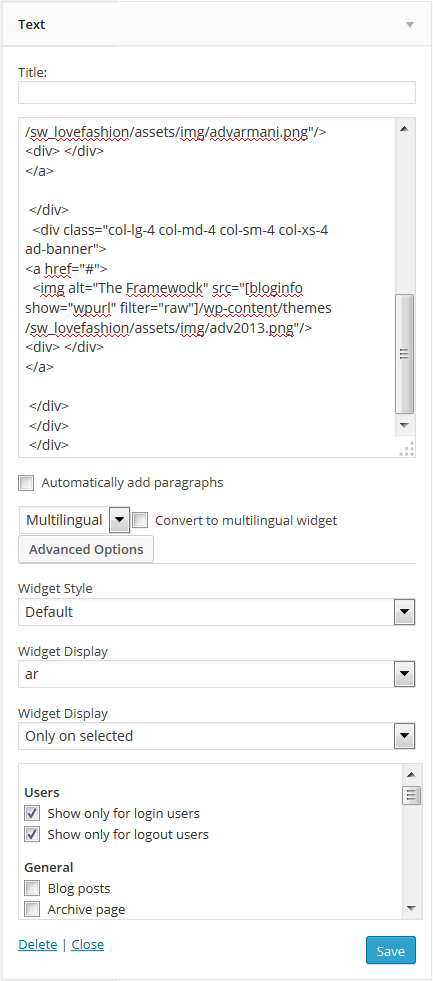Click the textarea scrollbar thumb

[404, 353]
